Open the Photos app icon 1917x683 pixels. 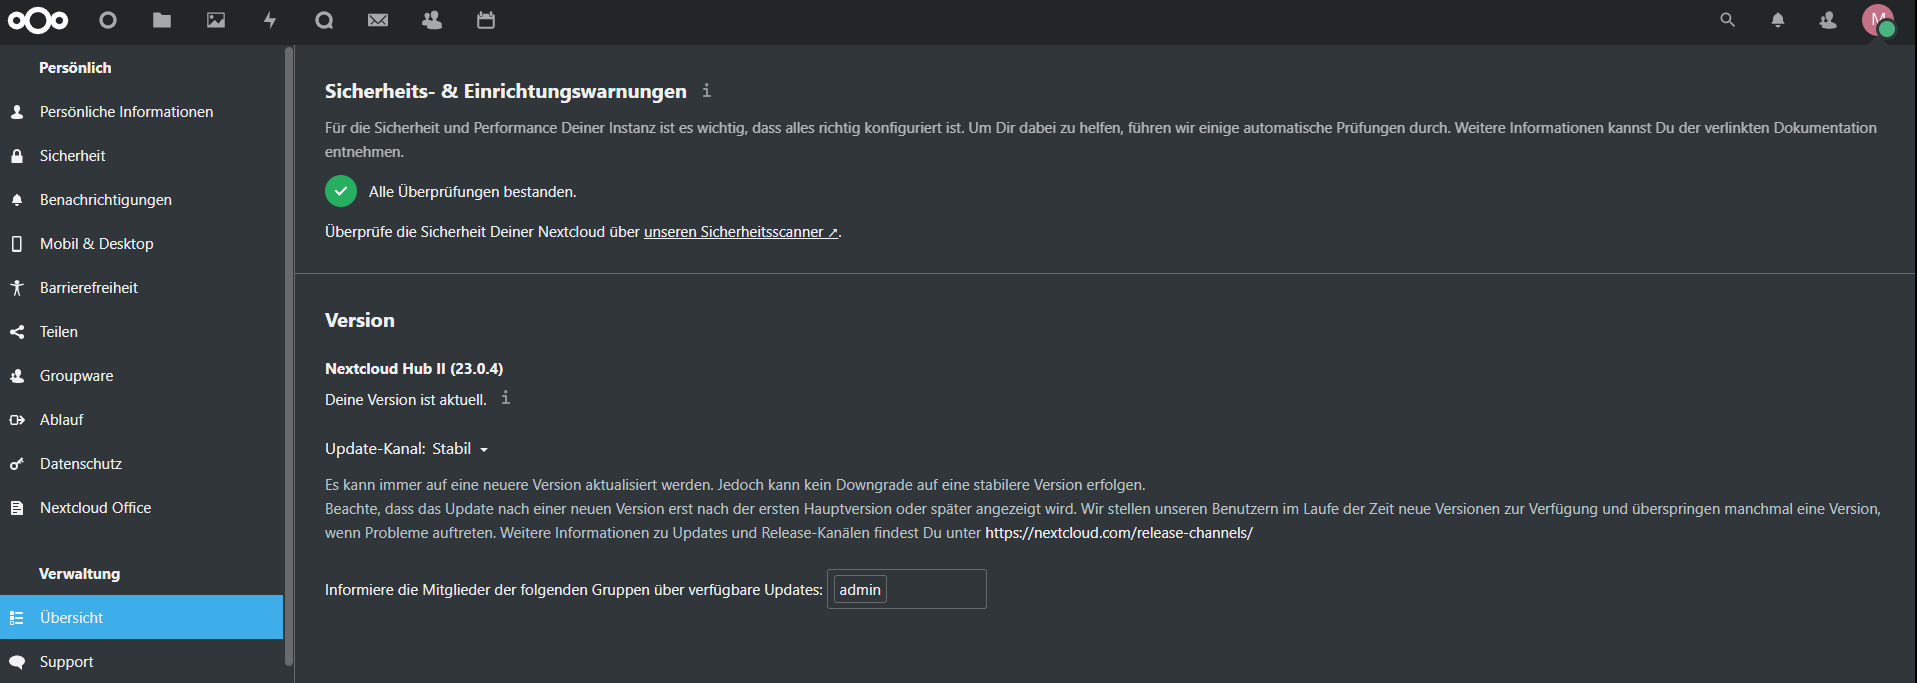pyautogui.click(x=216, y=20)
